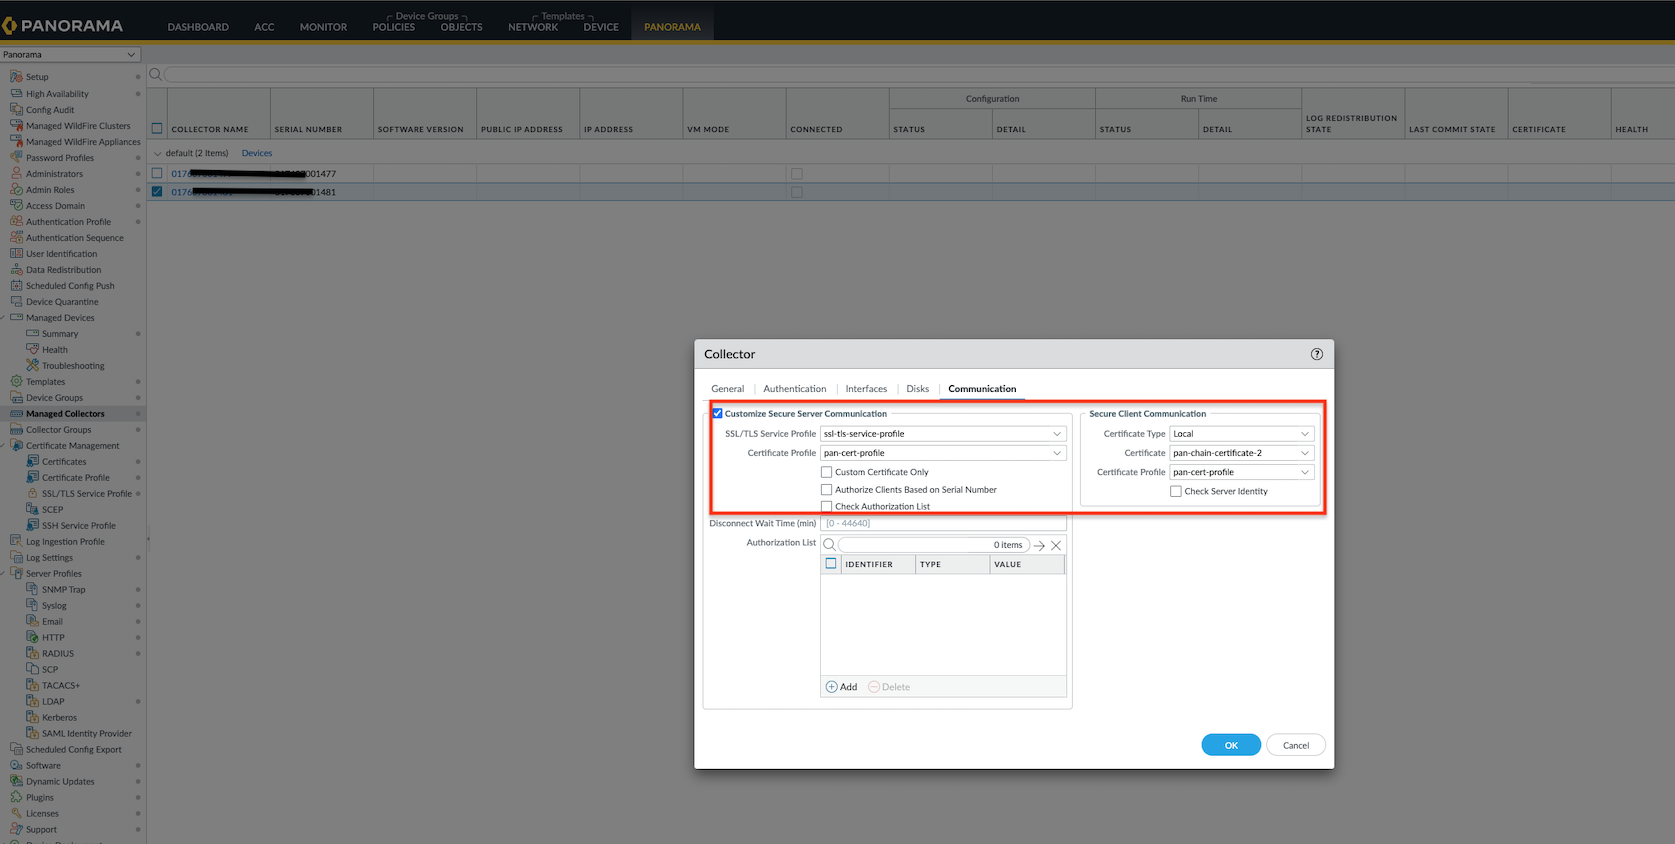Click the Add icon under Authorization List

pyautogui.click(x=831, y=687)
